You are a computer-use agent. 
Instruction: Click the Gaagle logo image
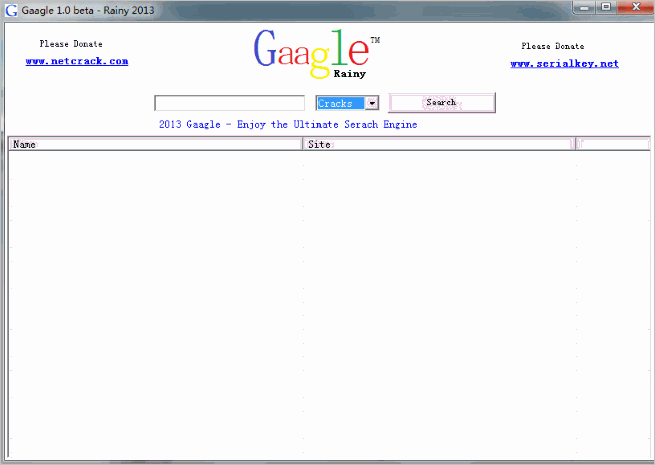coord(317,53)
